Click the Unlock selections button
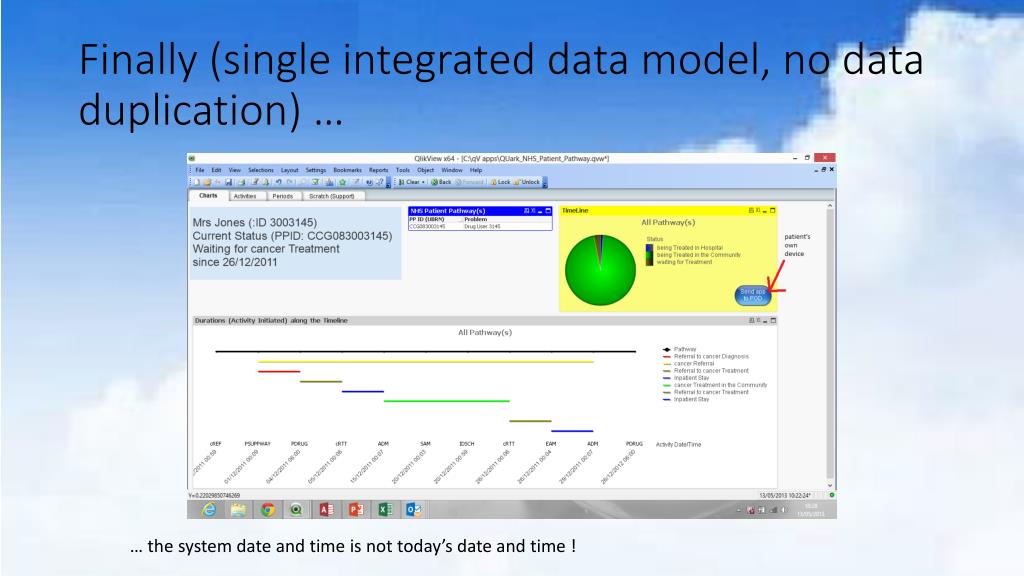 pos(527,182)
